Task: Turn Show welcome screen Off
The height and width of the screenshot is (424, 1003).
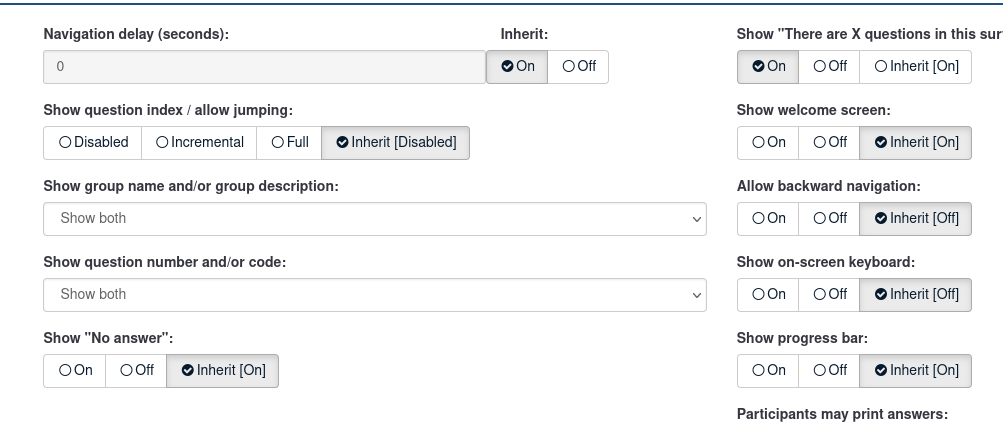Action: tap(829, 143)
